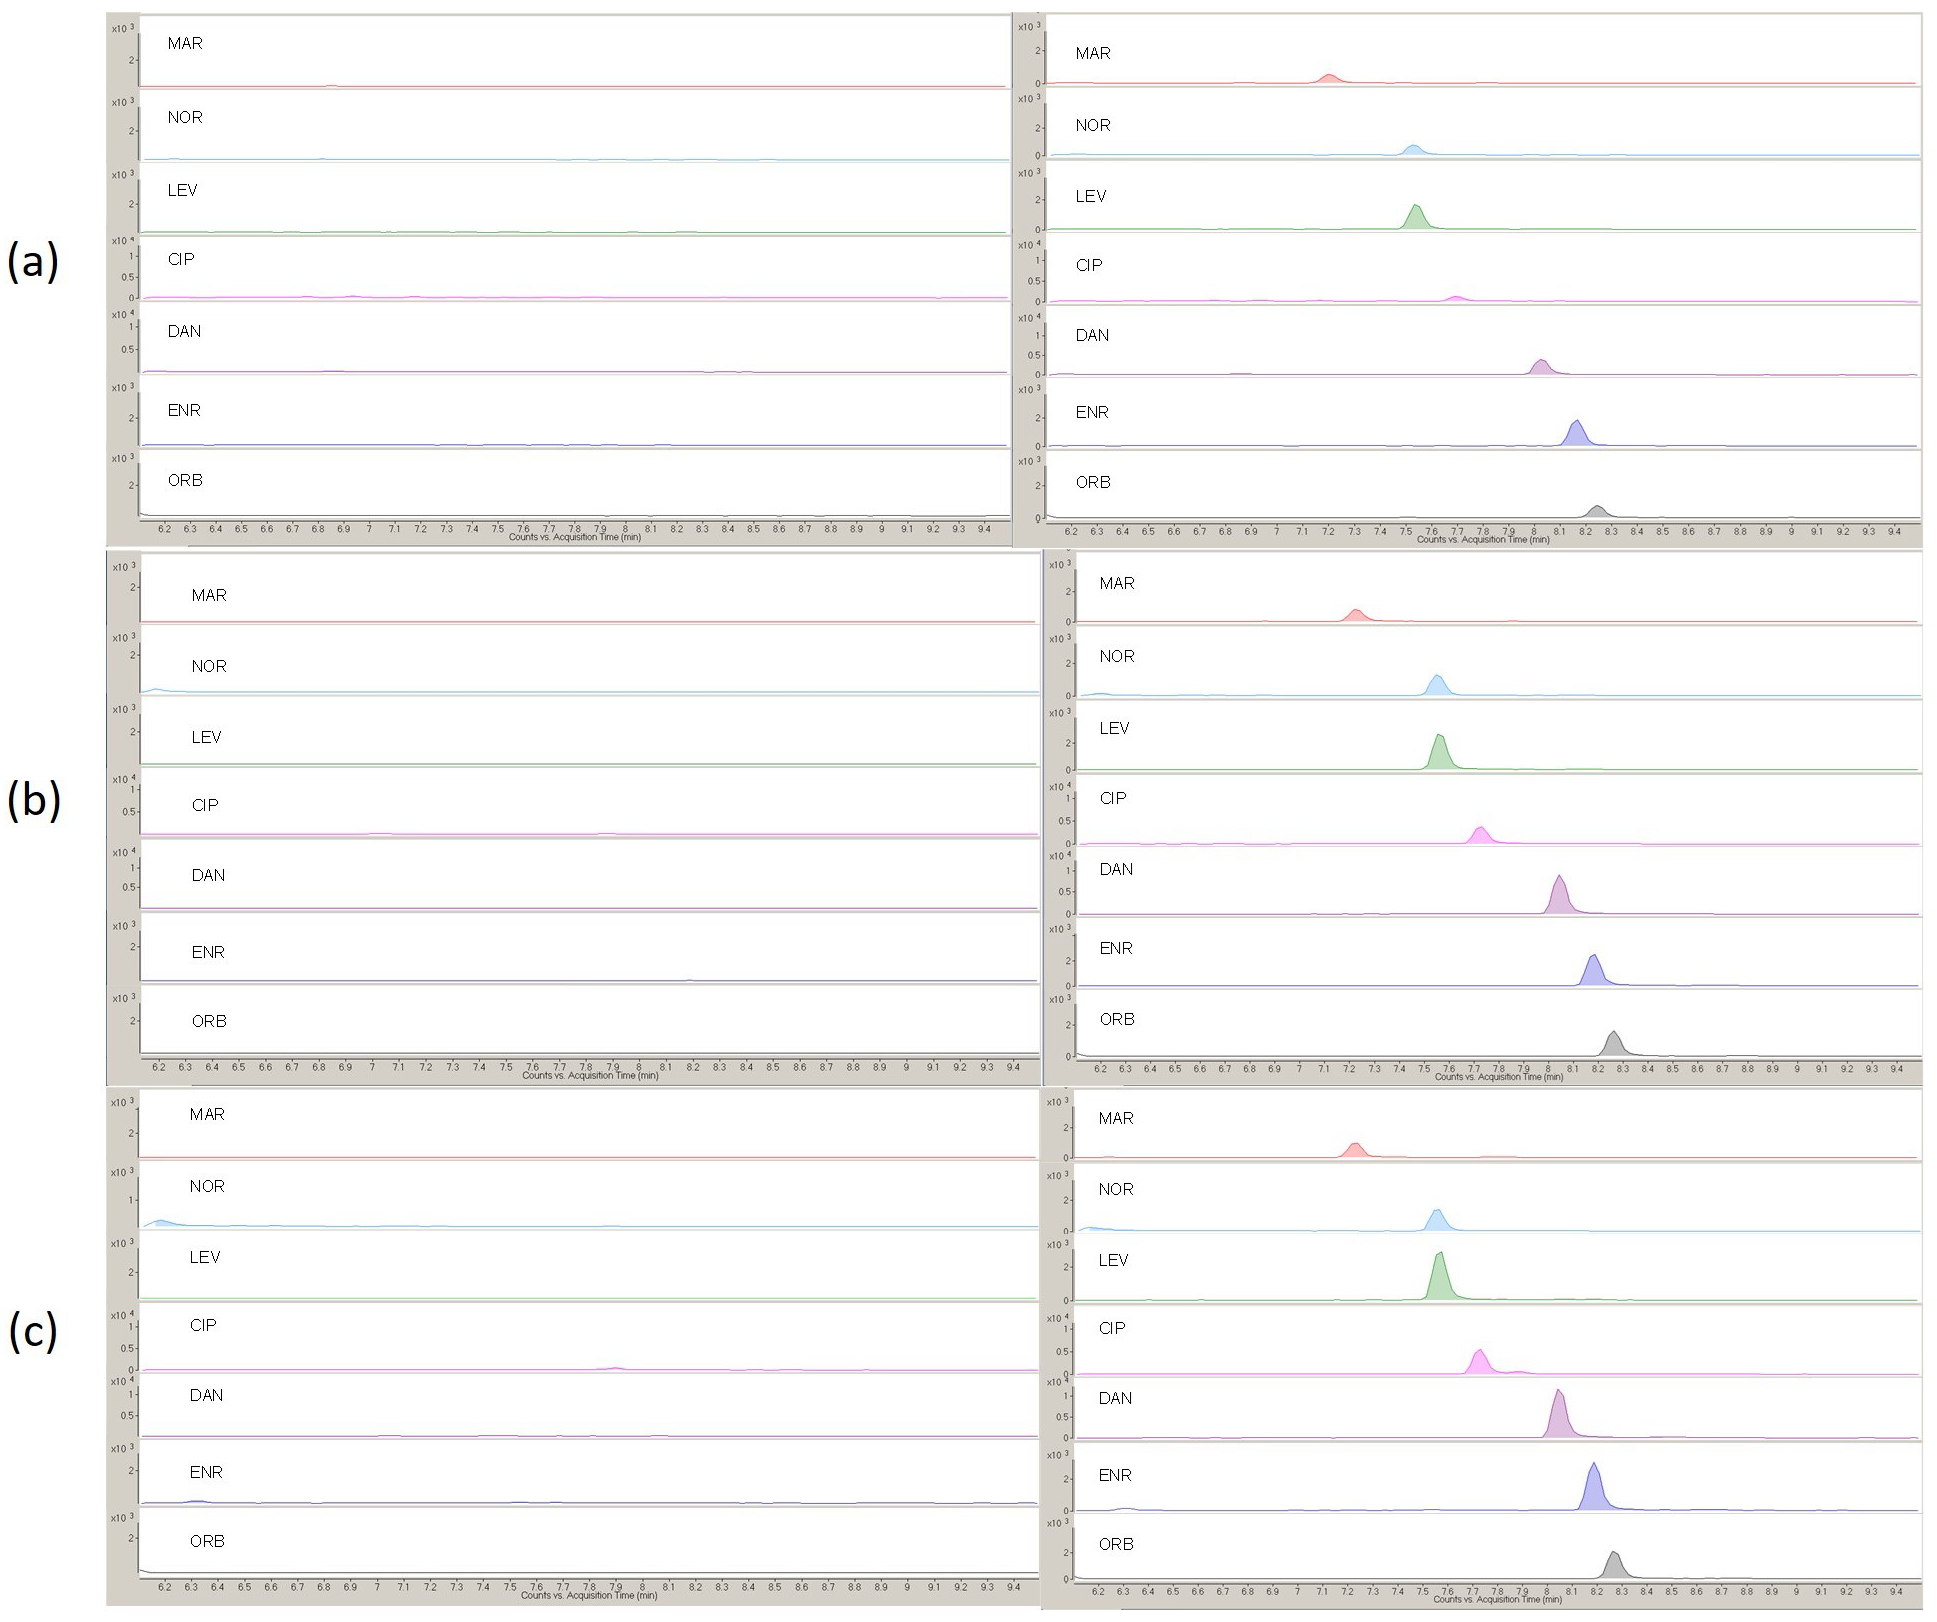
Task: Click the ORB label in panel (c) blank chromatogram
Action: (x=207, y=1541)
